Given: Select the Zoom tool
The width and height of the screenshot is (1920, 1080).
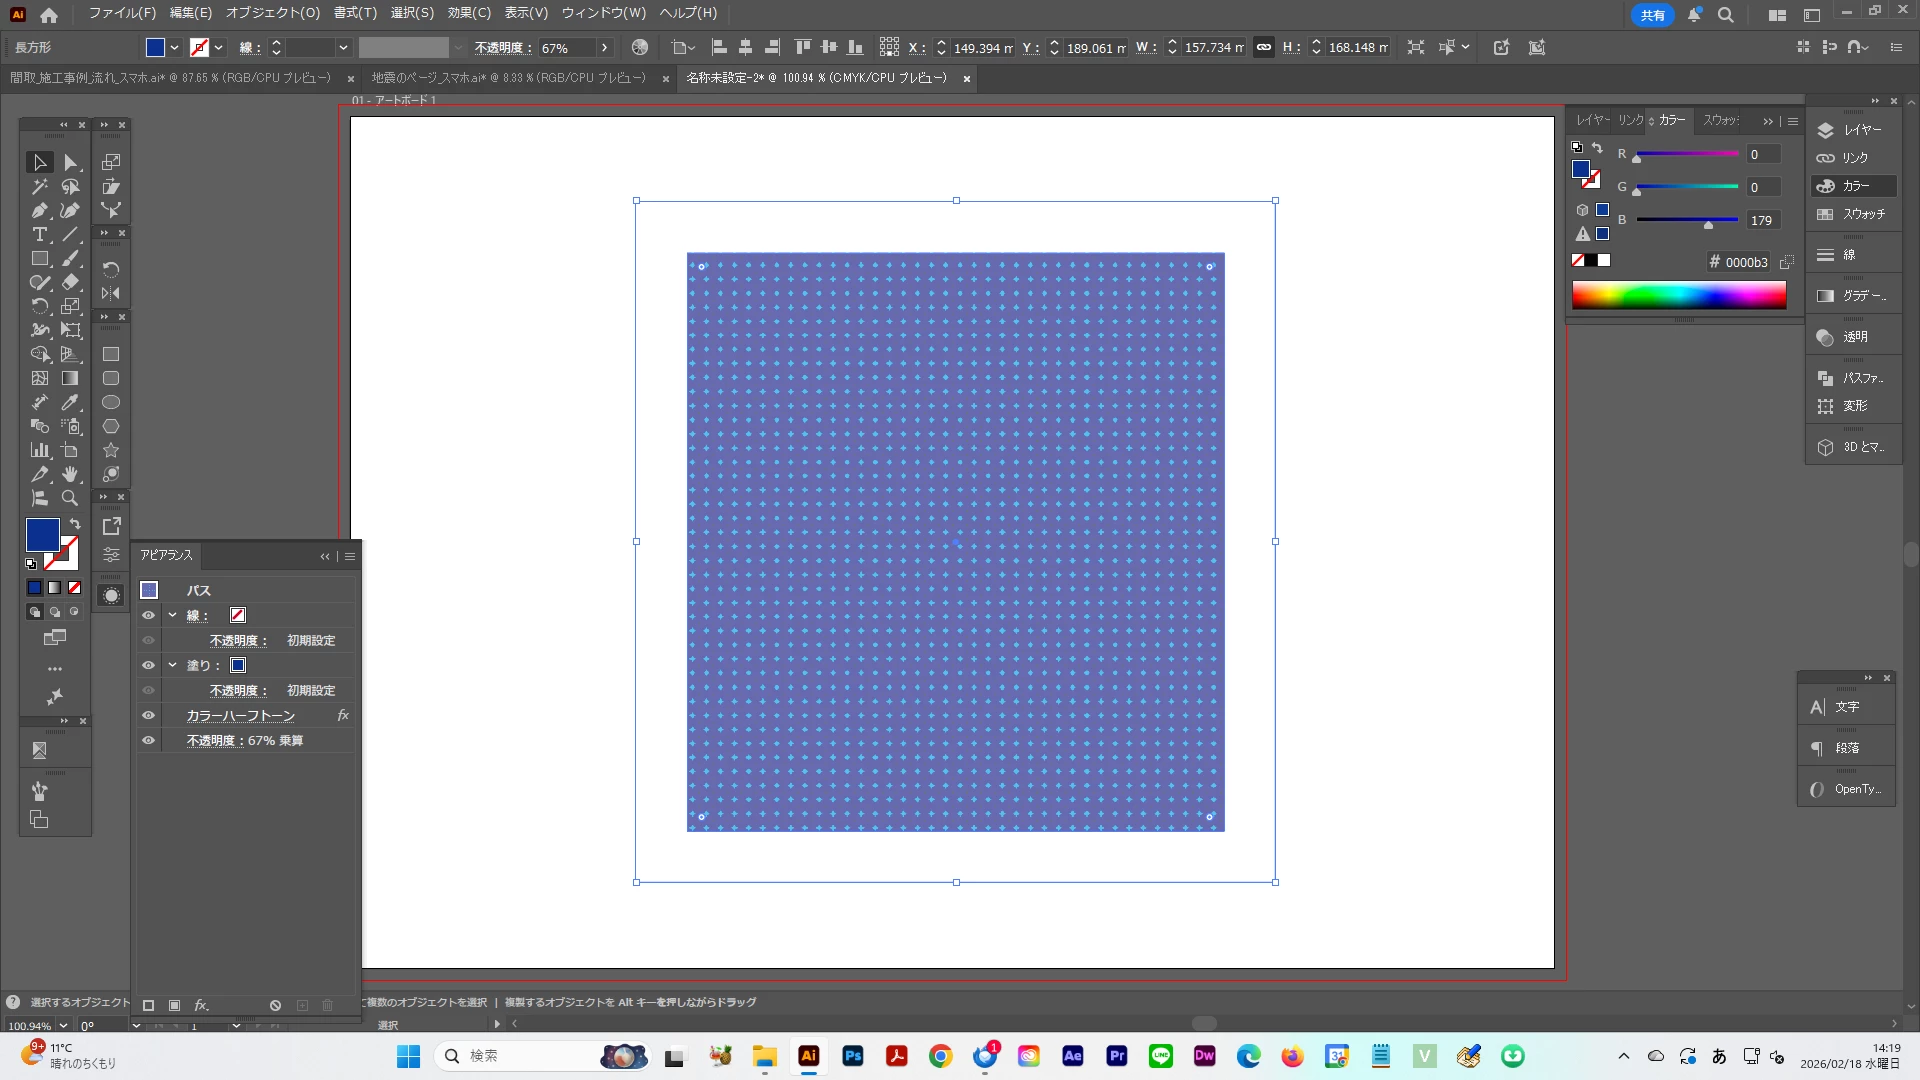Looking at the screenshot, I should coord(70,498).
